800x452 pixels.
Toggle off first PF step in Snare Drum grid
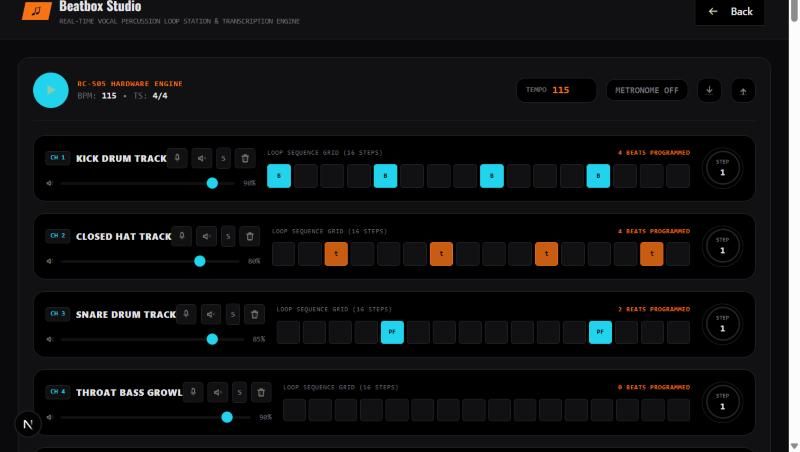(x=392, y=332)
